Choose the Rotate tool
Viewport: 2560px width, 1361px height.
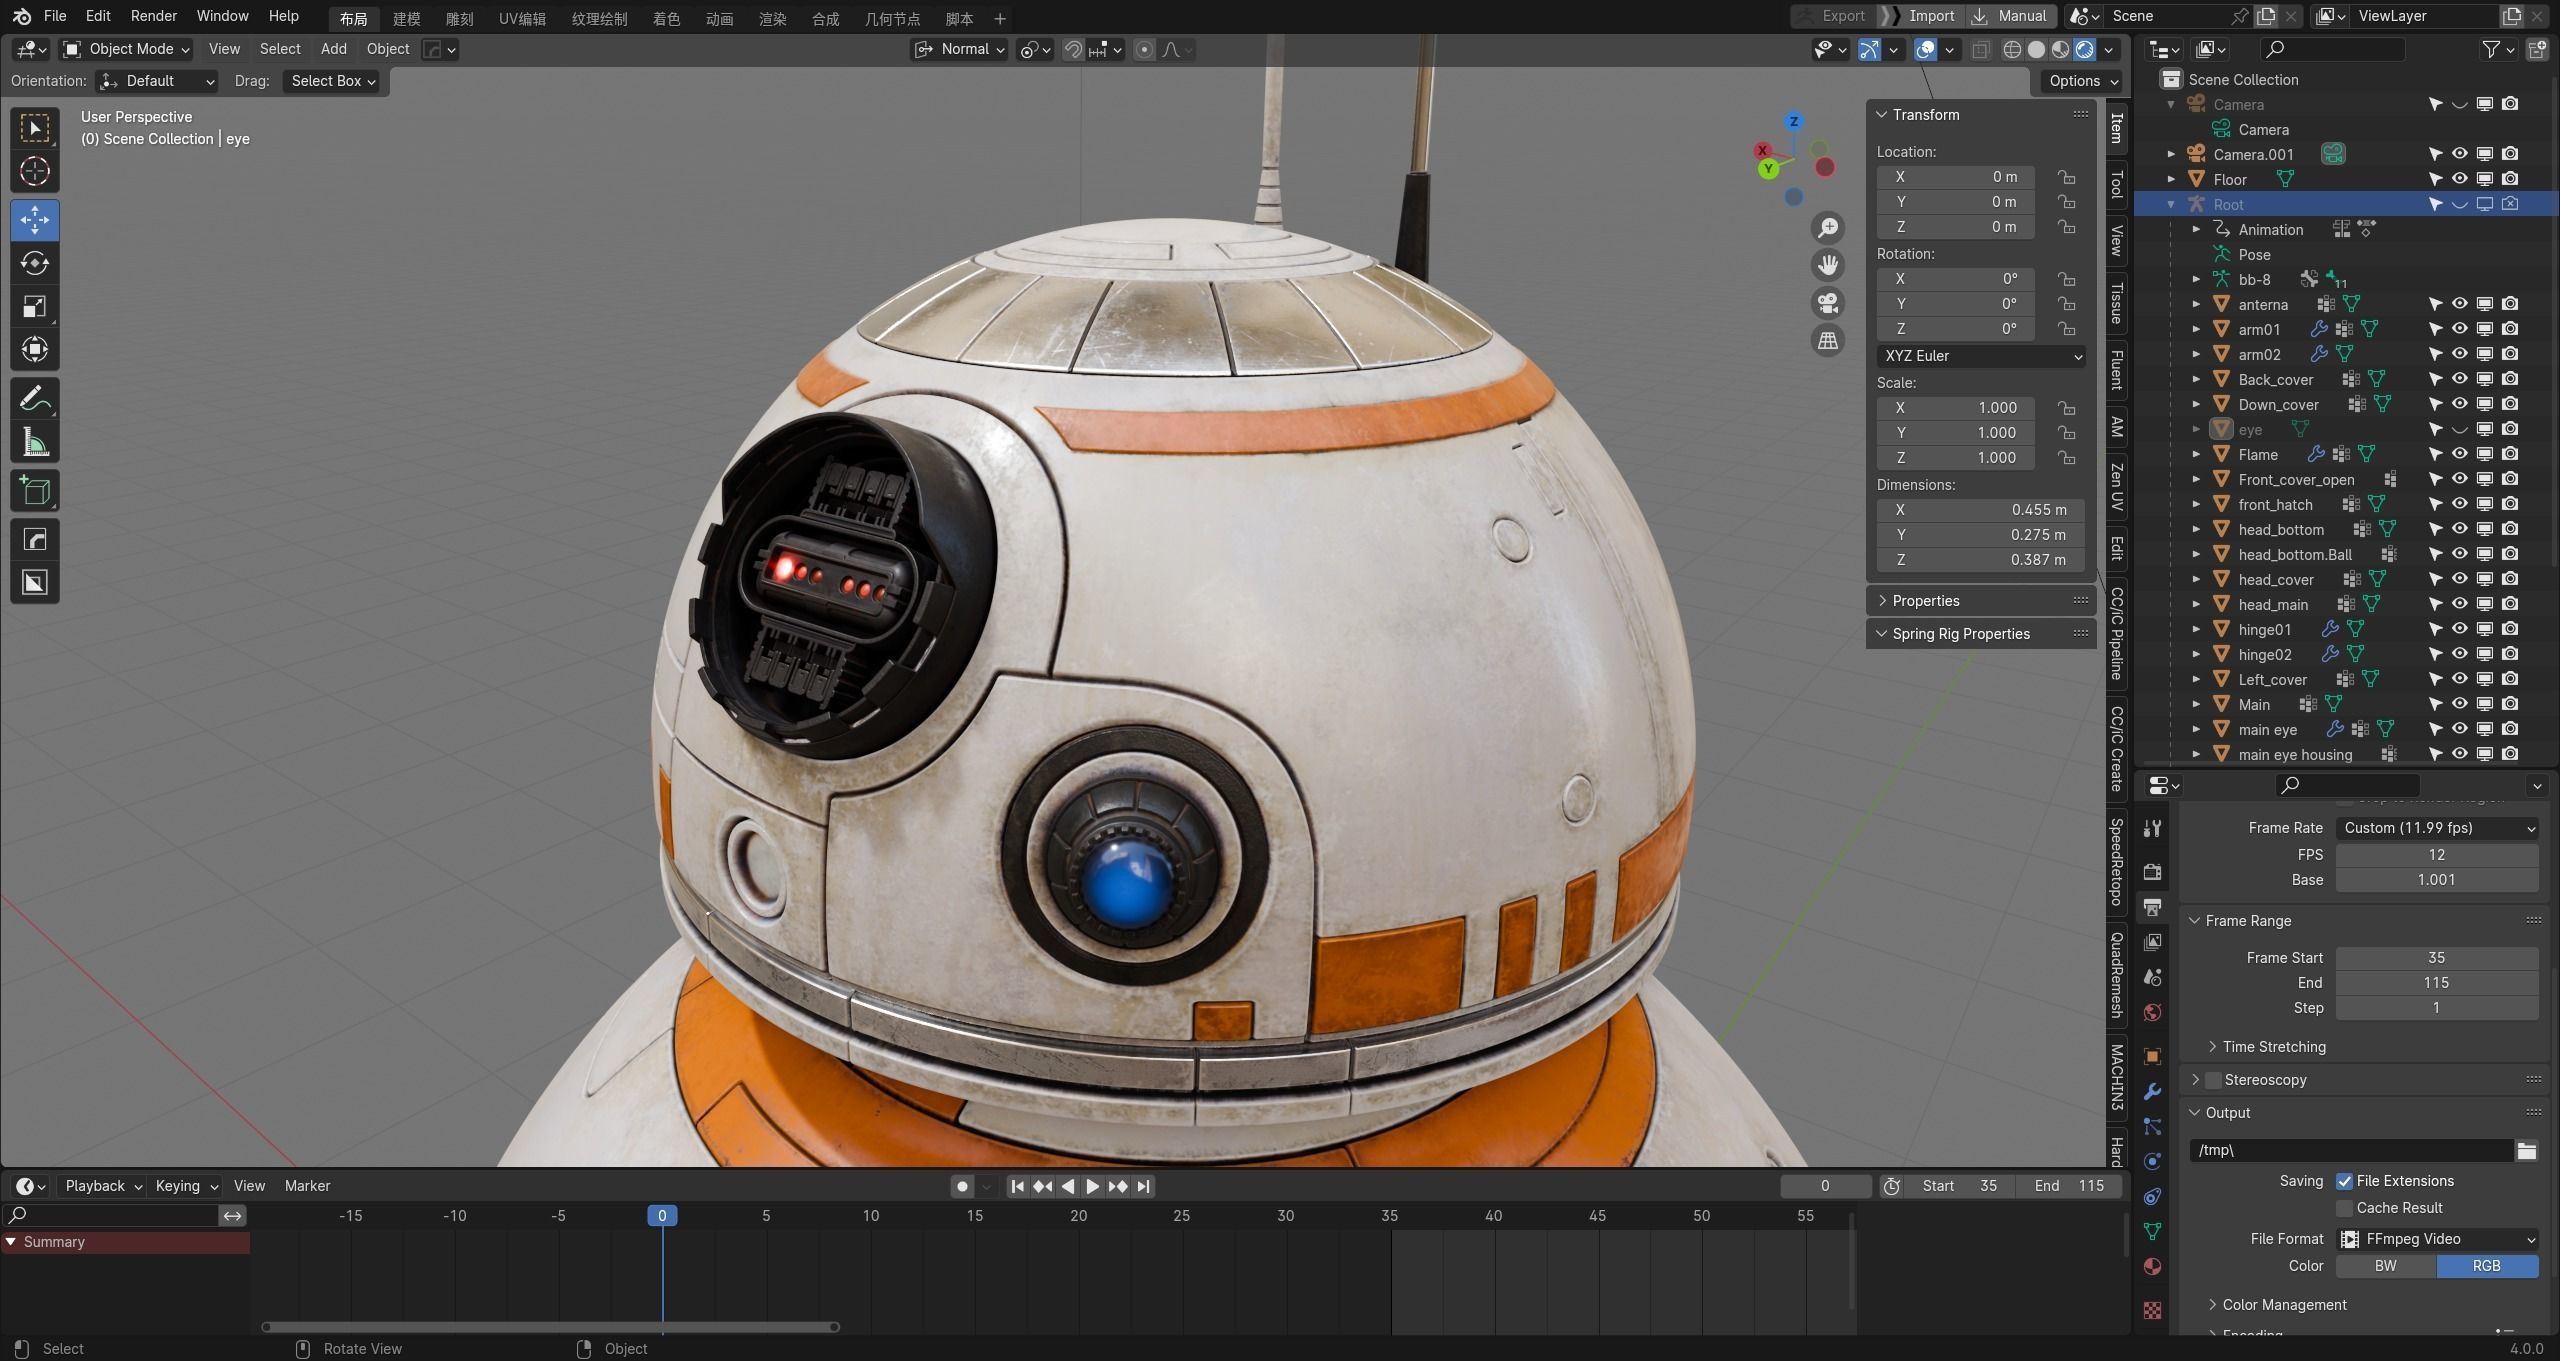tap(35, 263)
